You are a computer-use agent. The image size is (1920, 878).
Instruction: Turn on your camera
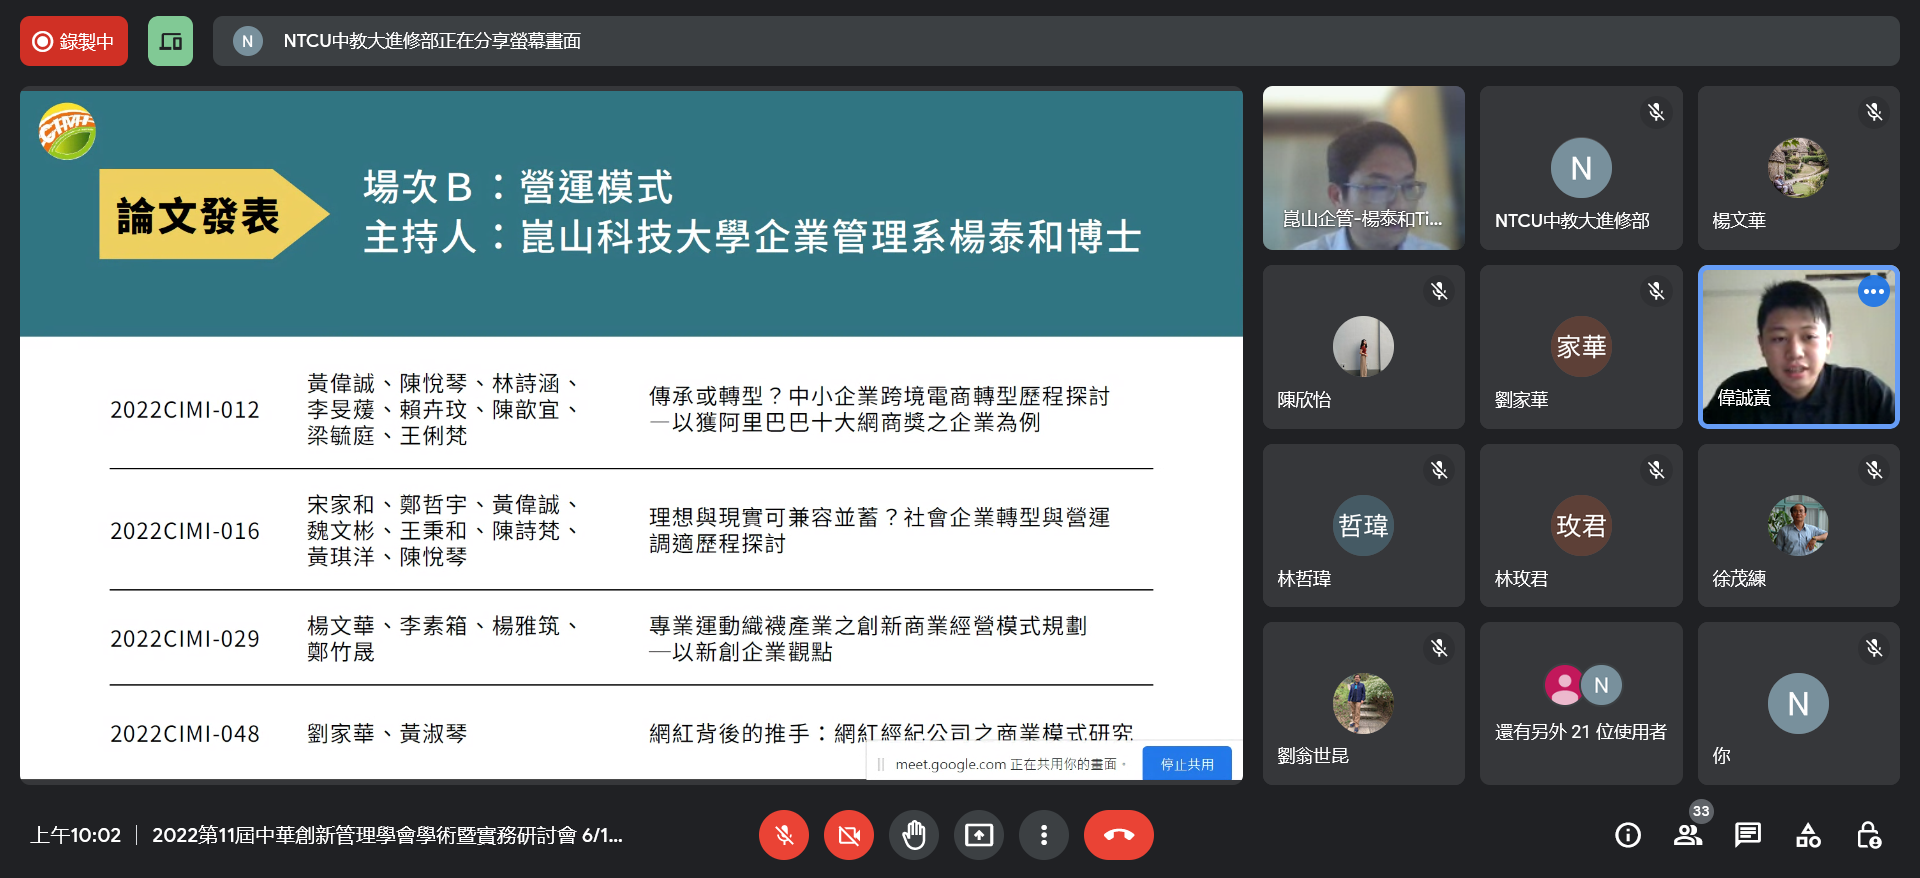[849, 835]
